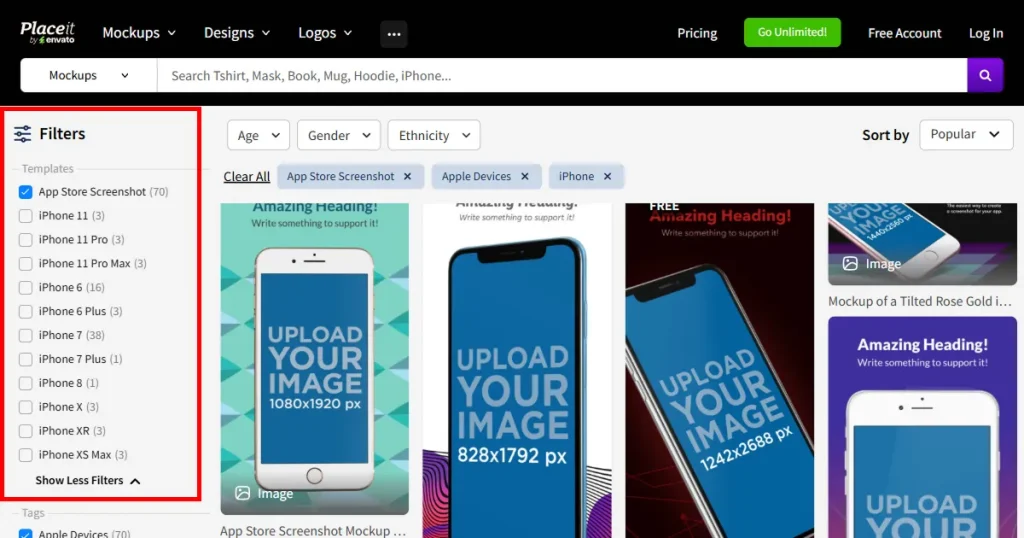Open the Gender dropdown
The image size is (1024, 538).
(x=338, y=135)
